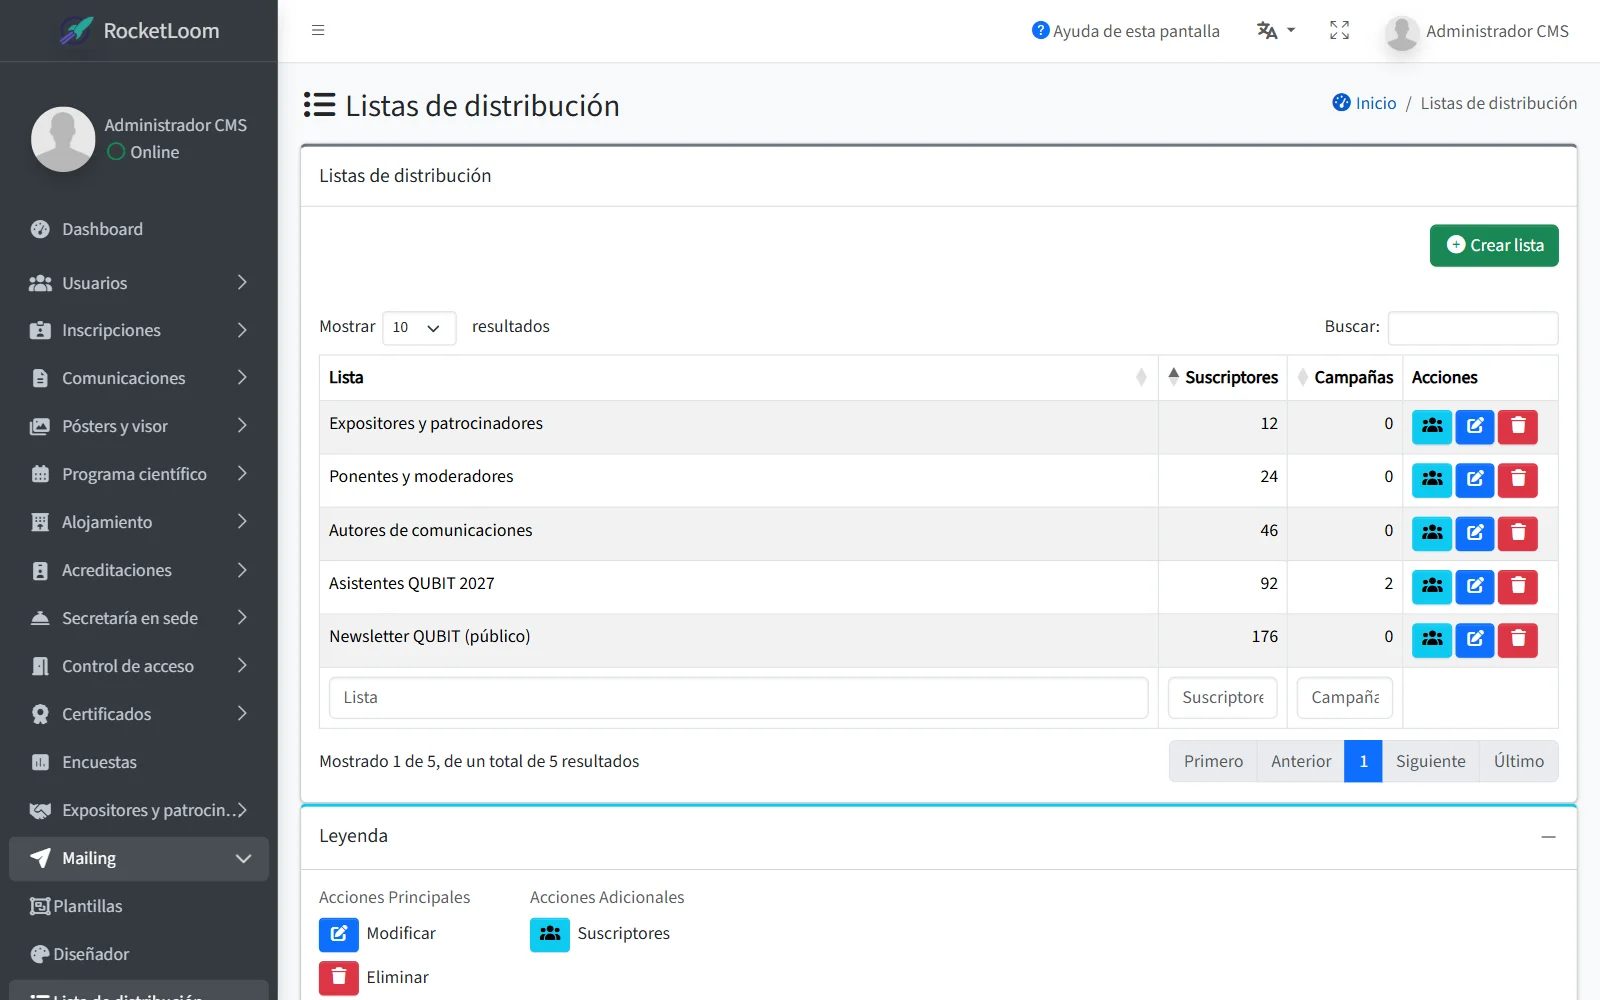This screenshot has width=1600, height=1000.
Task: Open subscribers for Expositores y patrocinadores list
Action: (1432, 427)
